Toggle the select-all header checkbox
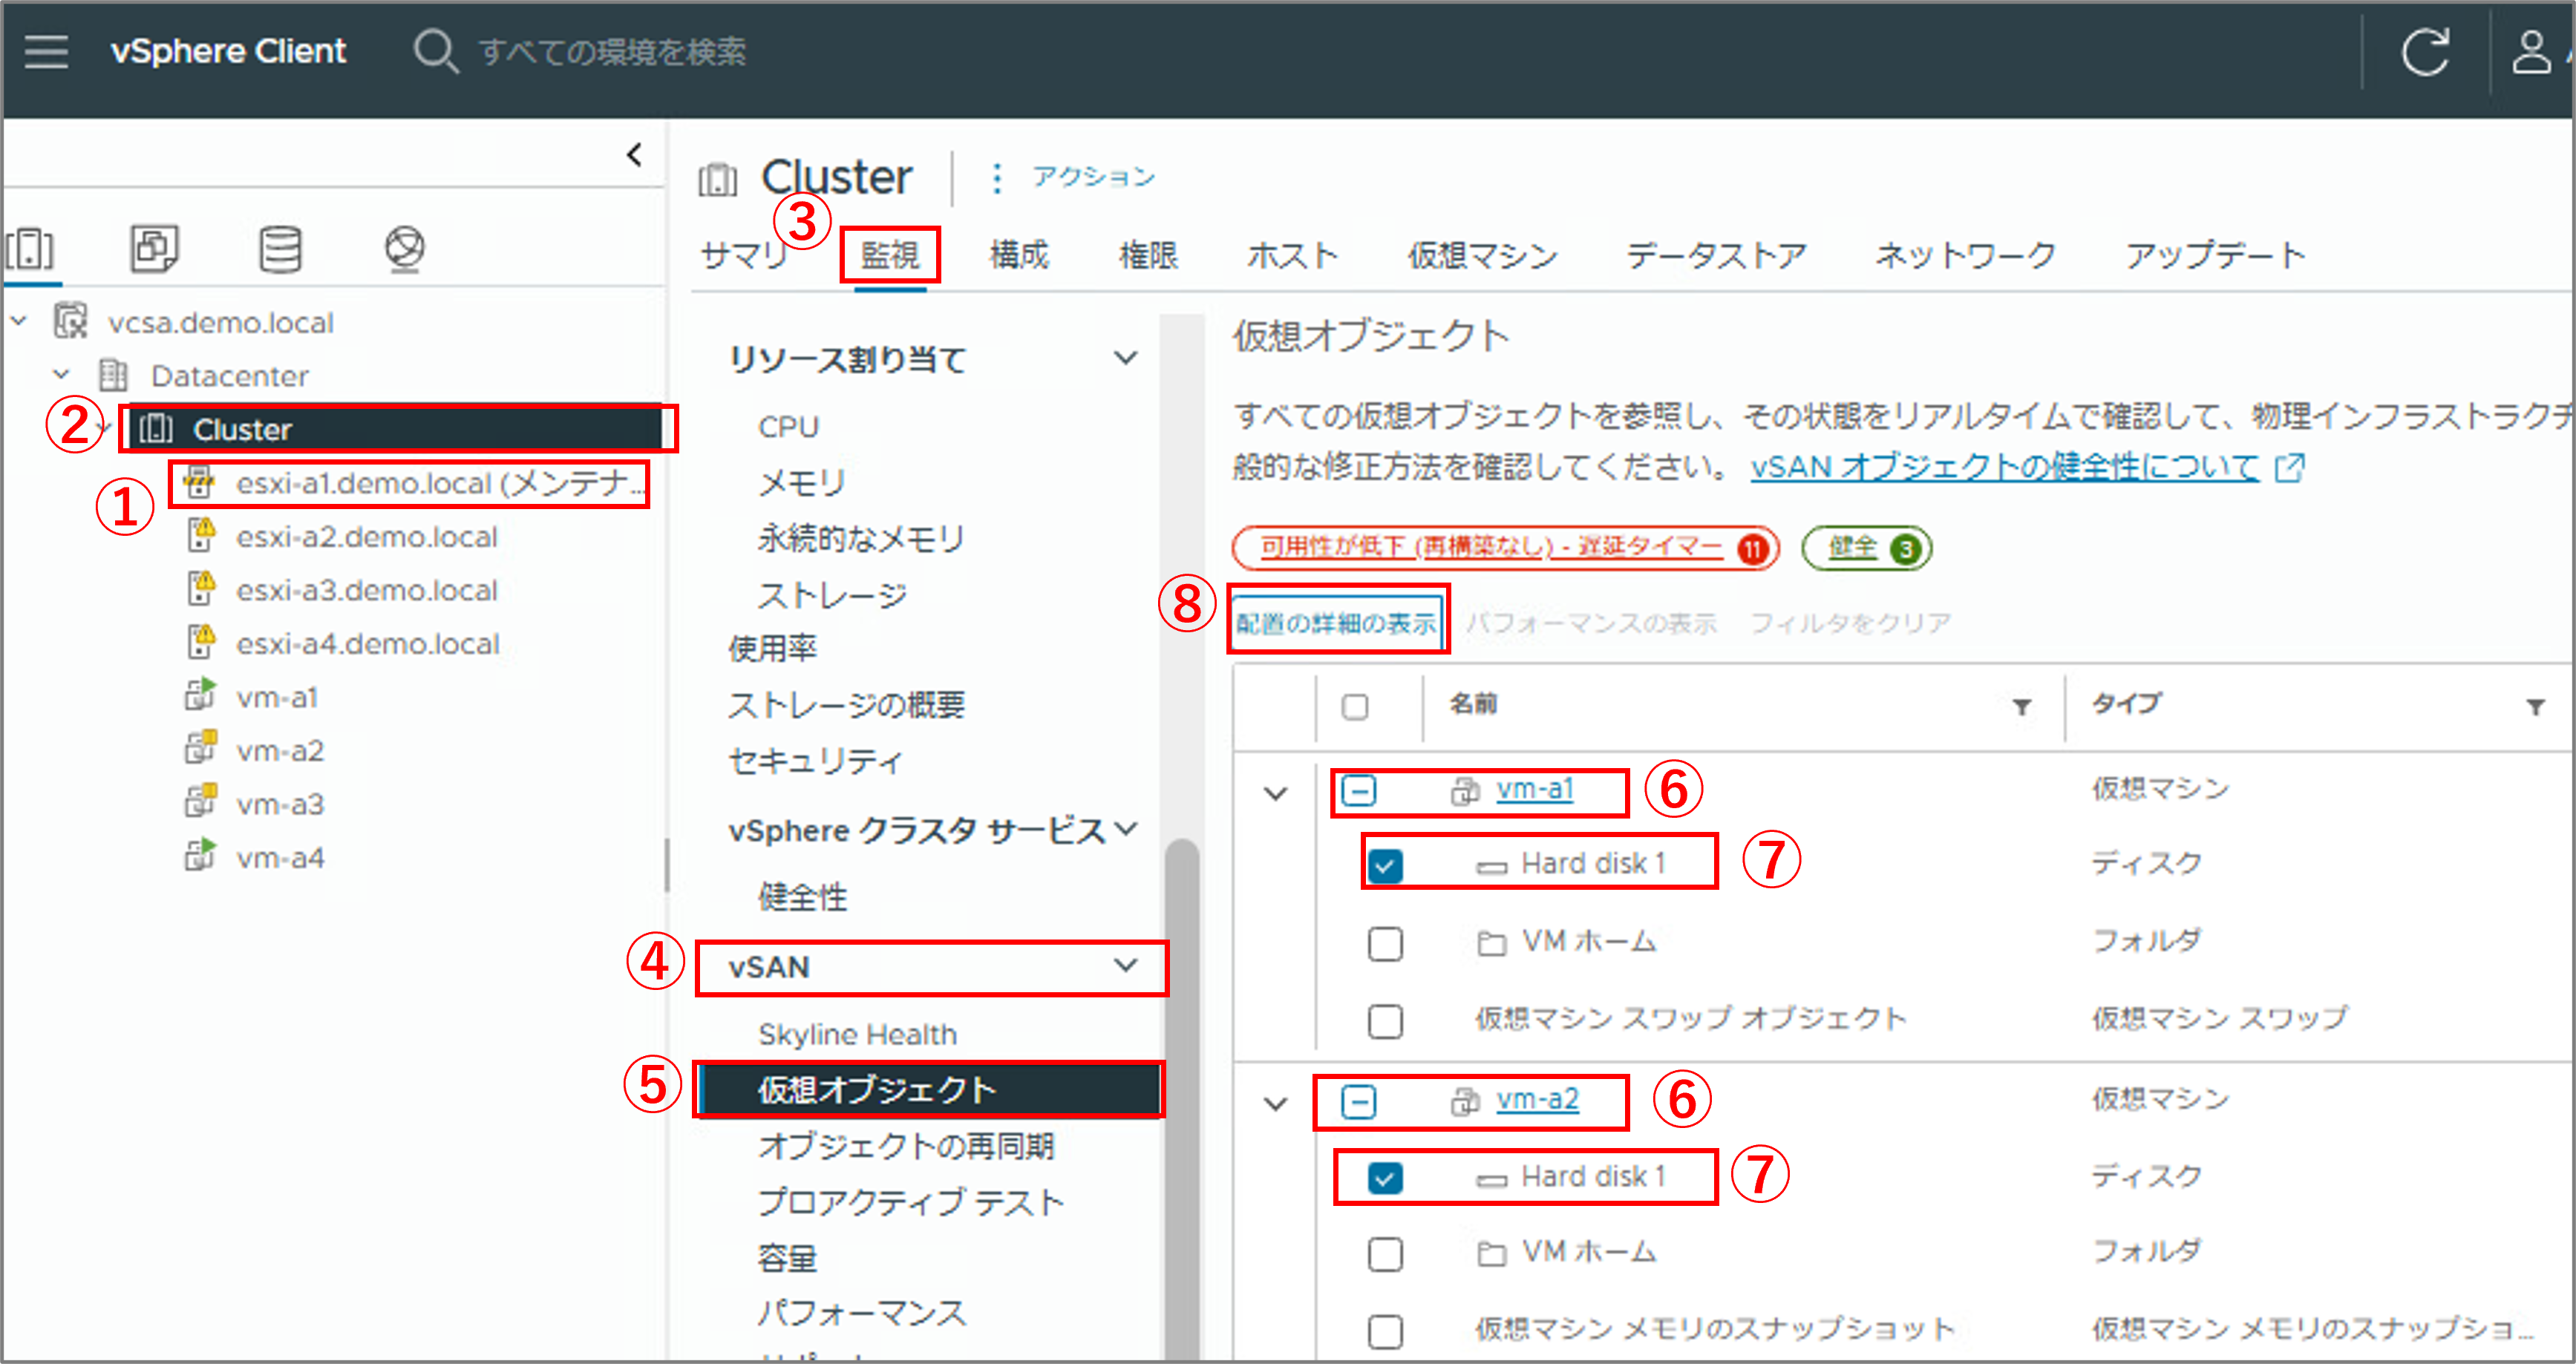 point(1355,707)
